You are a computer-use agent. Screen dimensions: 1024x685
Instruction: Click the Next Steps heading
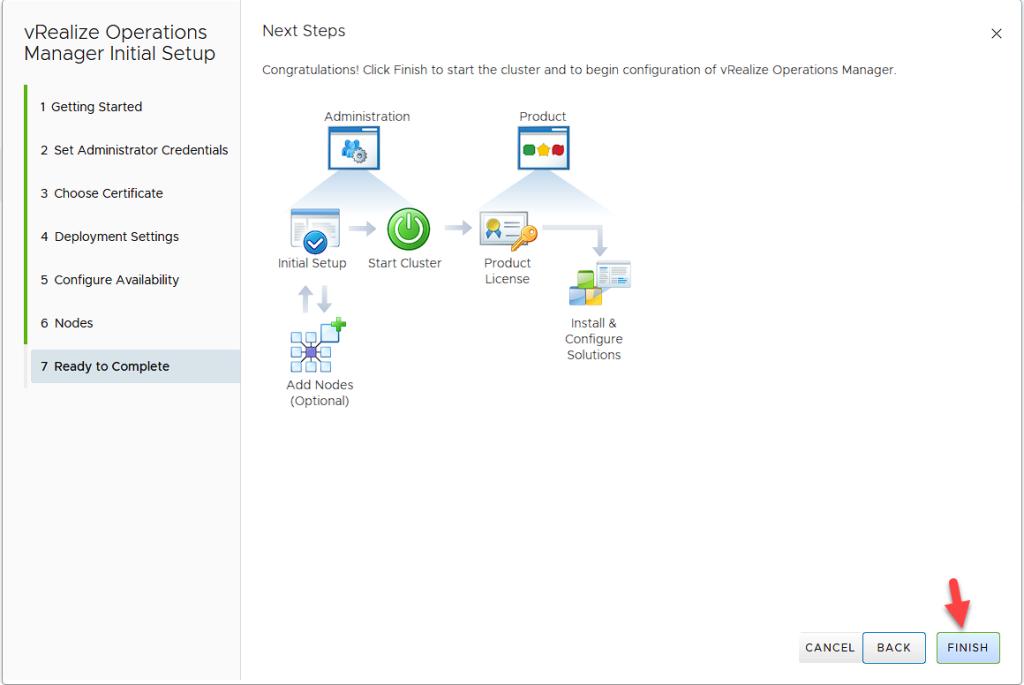pyautogui.click(x=304, y=31)
